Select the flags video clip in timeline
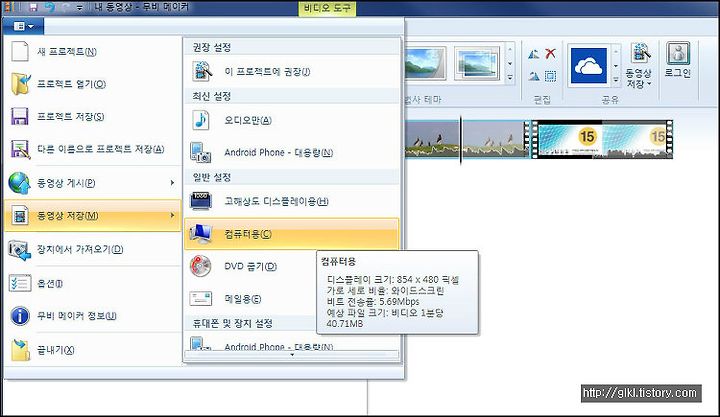The width and height of the screenshot is (720, 417). pyautogui.click(x=465, y=139)
